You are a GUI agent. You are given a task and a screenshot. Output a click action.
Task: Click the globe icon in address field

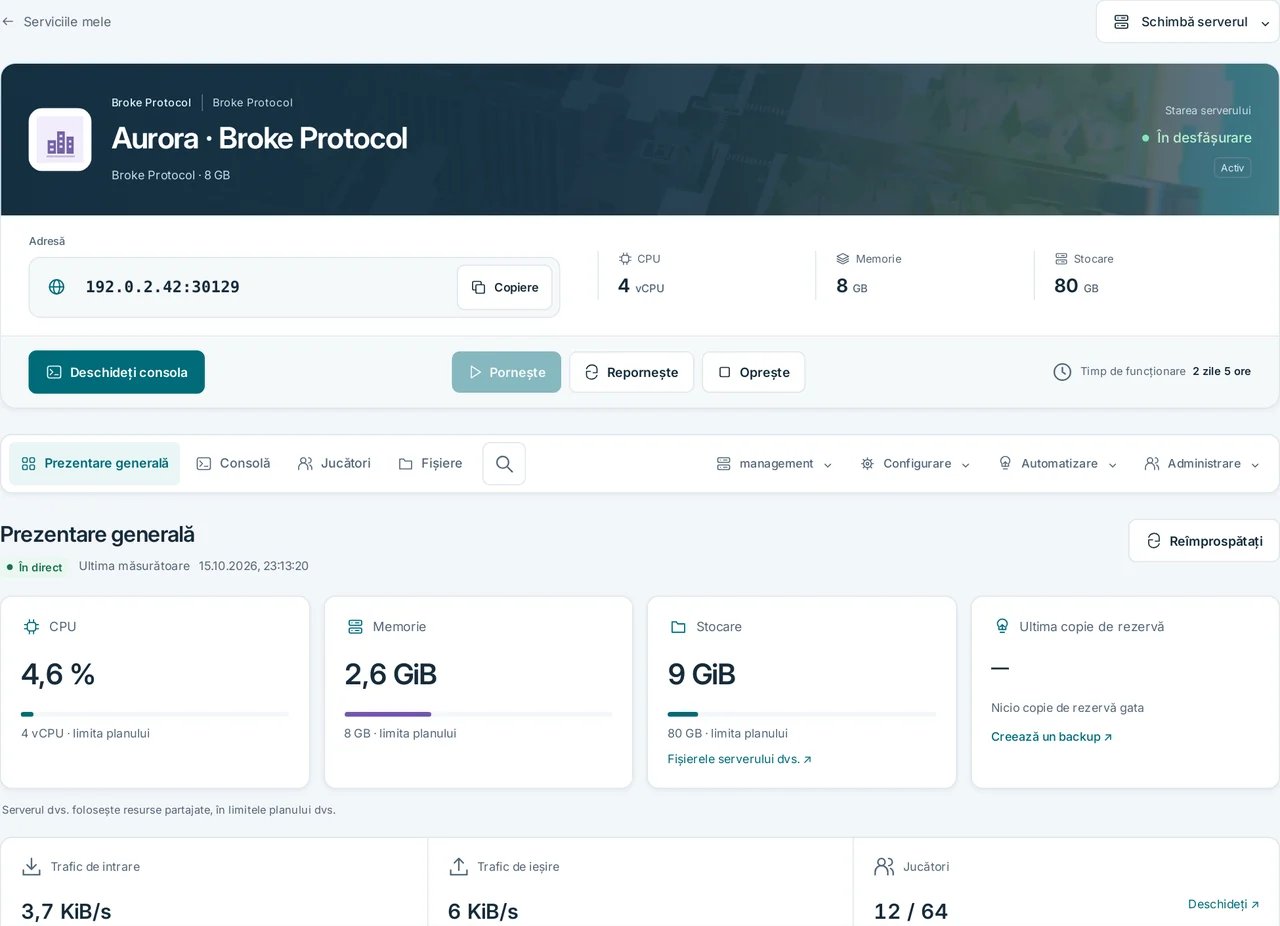[x=57, y=287]
